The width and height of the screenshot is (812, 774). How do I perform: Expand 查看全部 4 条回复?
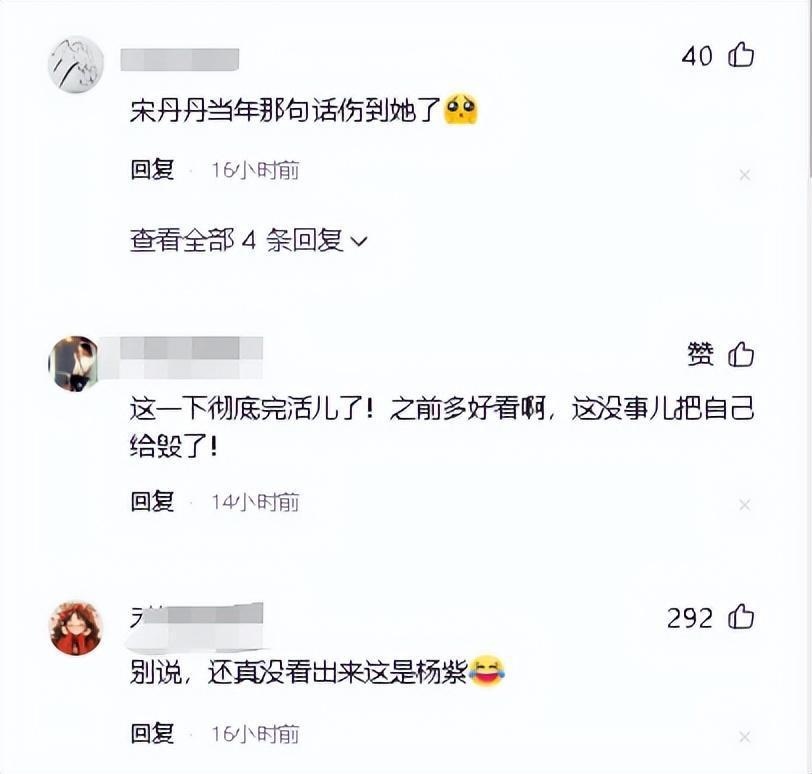click(249, 240)
